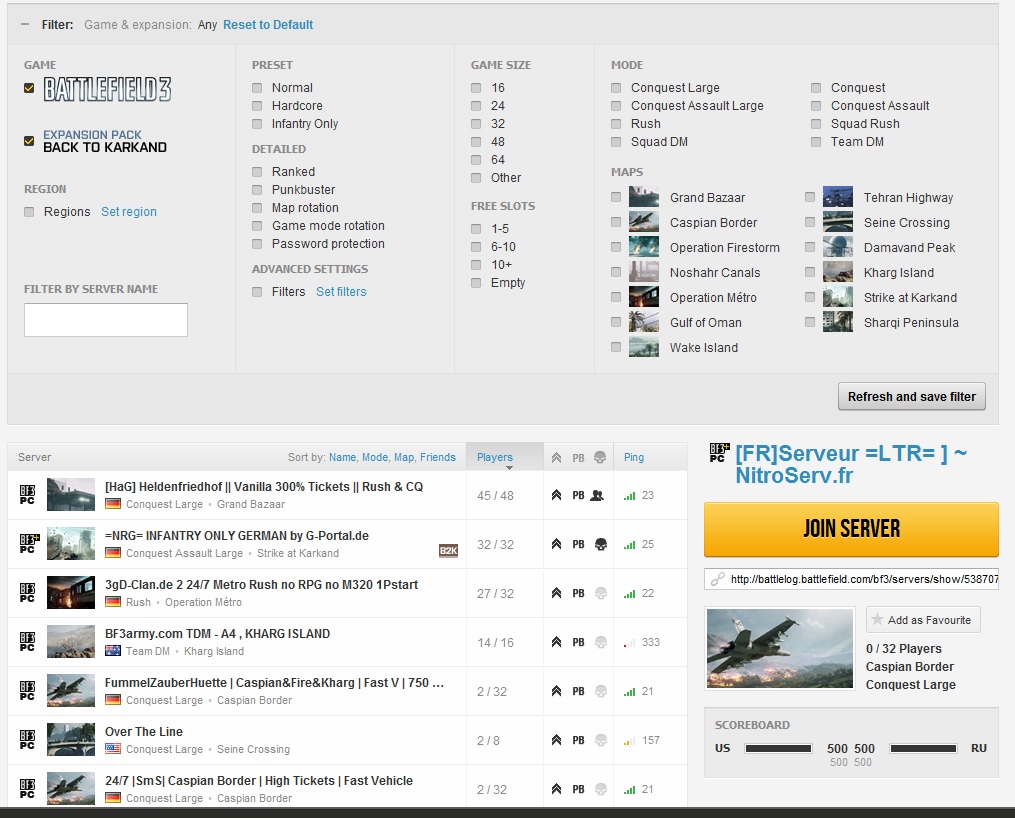Click the Operation Firestorm map thumbnail

coord(644,247)
